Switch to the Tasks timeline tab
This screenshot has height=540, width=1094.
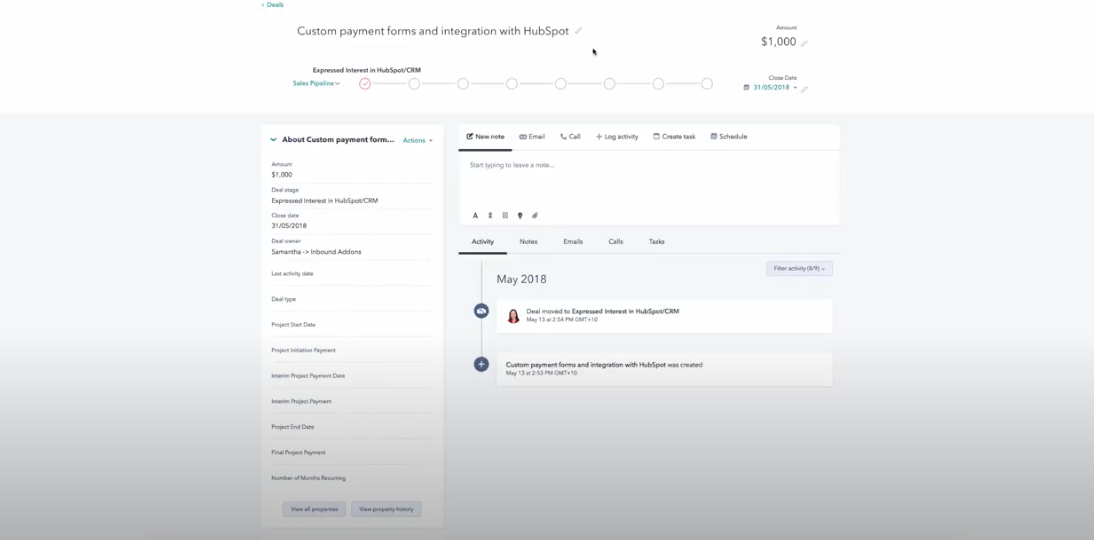pos(657,241)
